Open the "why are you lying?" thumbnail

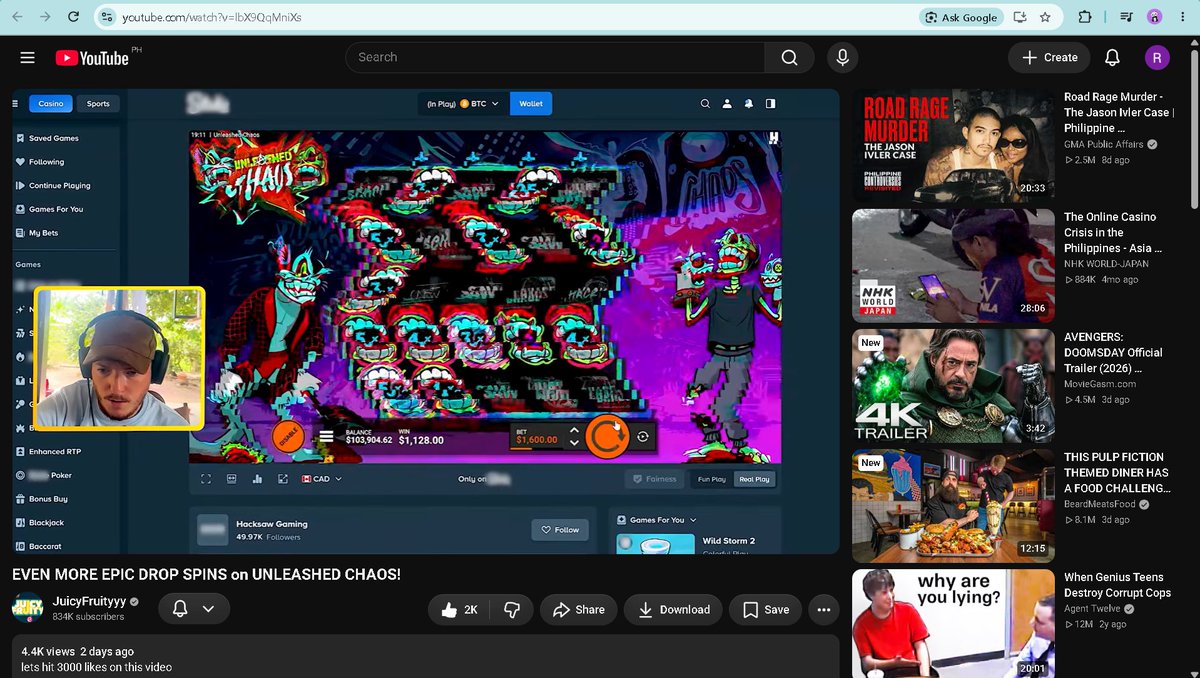pos(953,624)
